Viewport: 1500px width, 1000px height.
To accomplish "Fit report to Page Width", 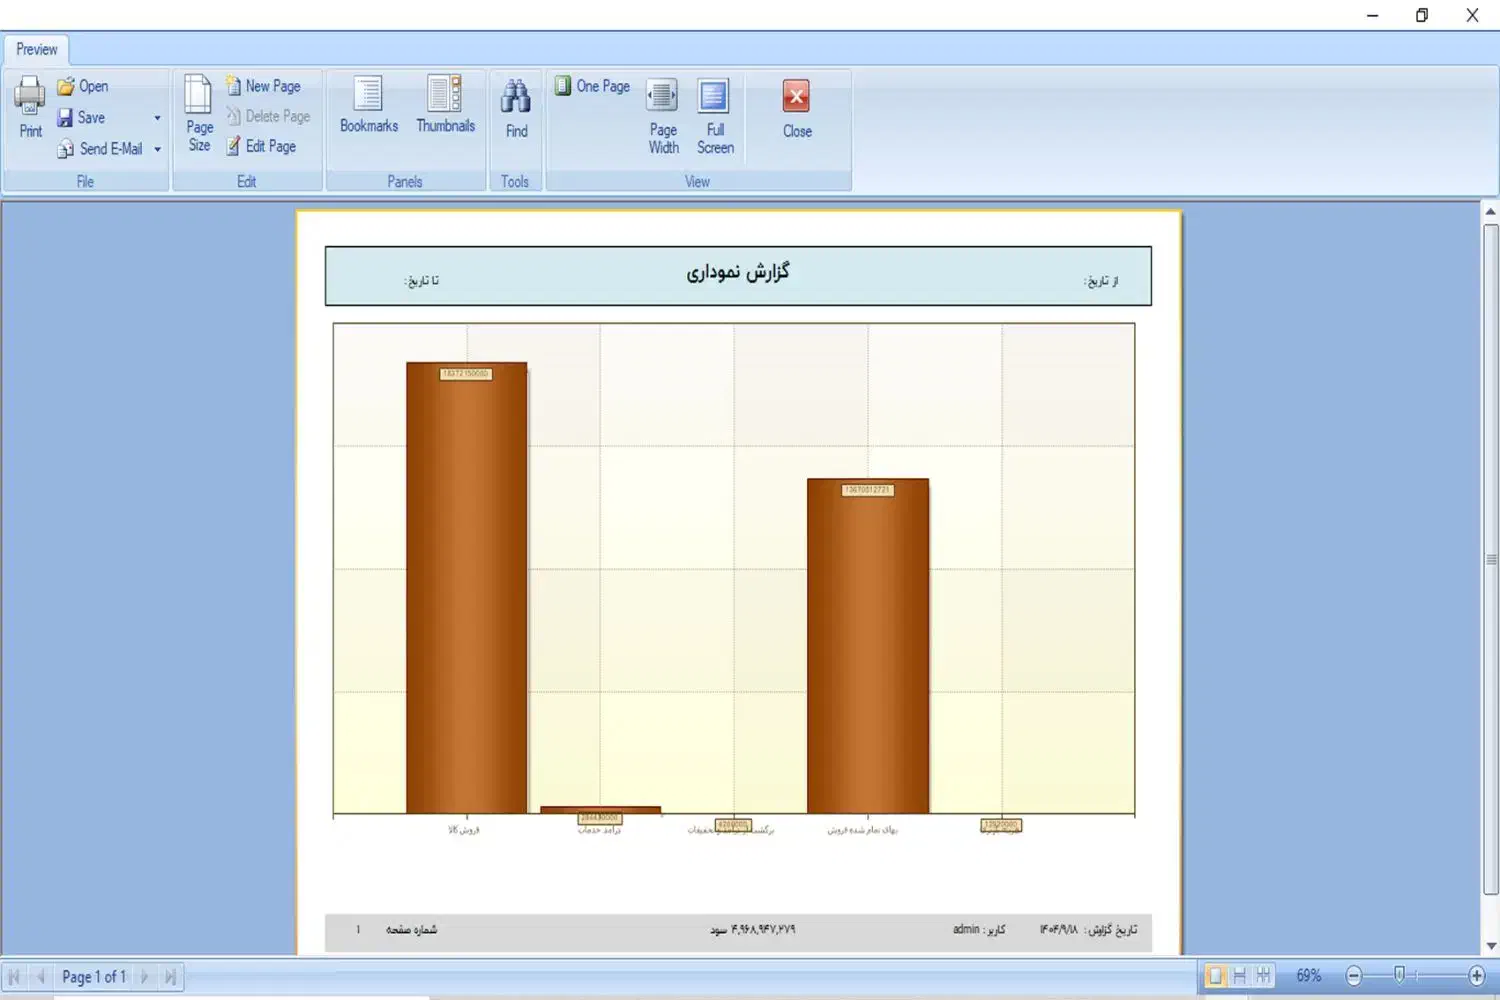I will point(663,115).
